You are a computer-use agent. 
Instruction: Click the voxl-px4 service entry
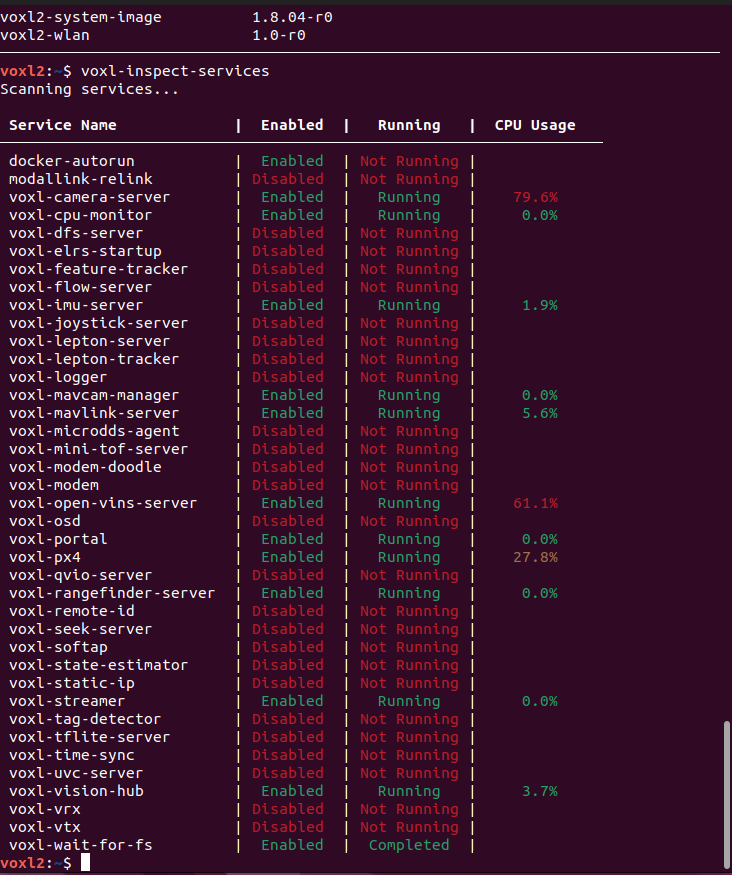44,557
